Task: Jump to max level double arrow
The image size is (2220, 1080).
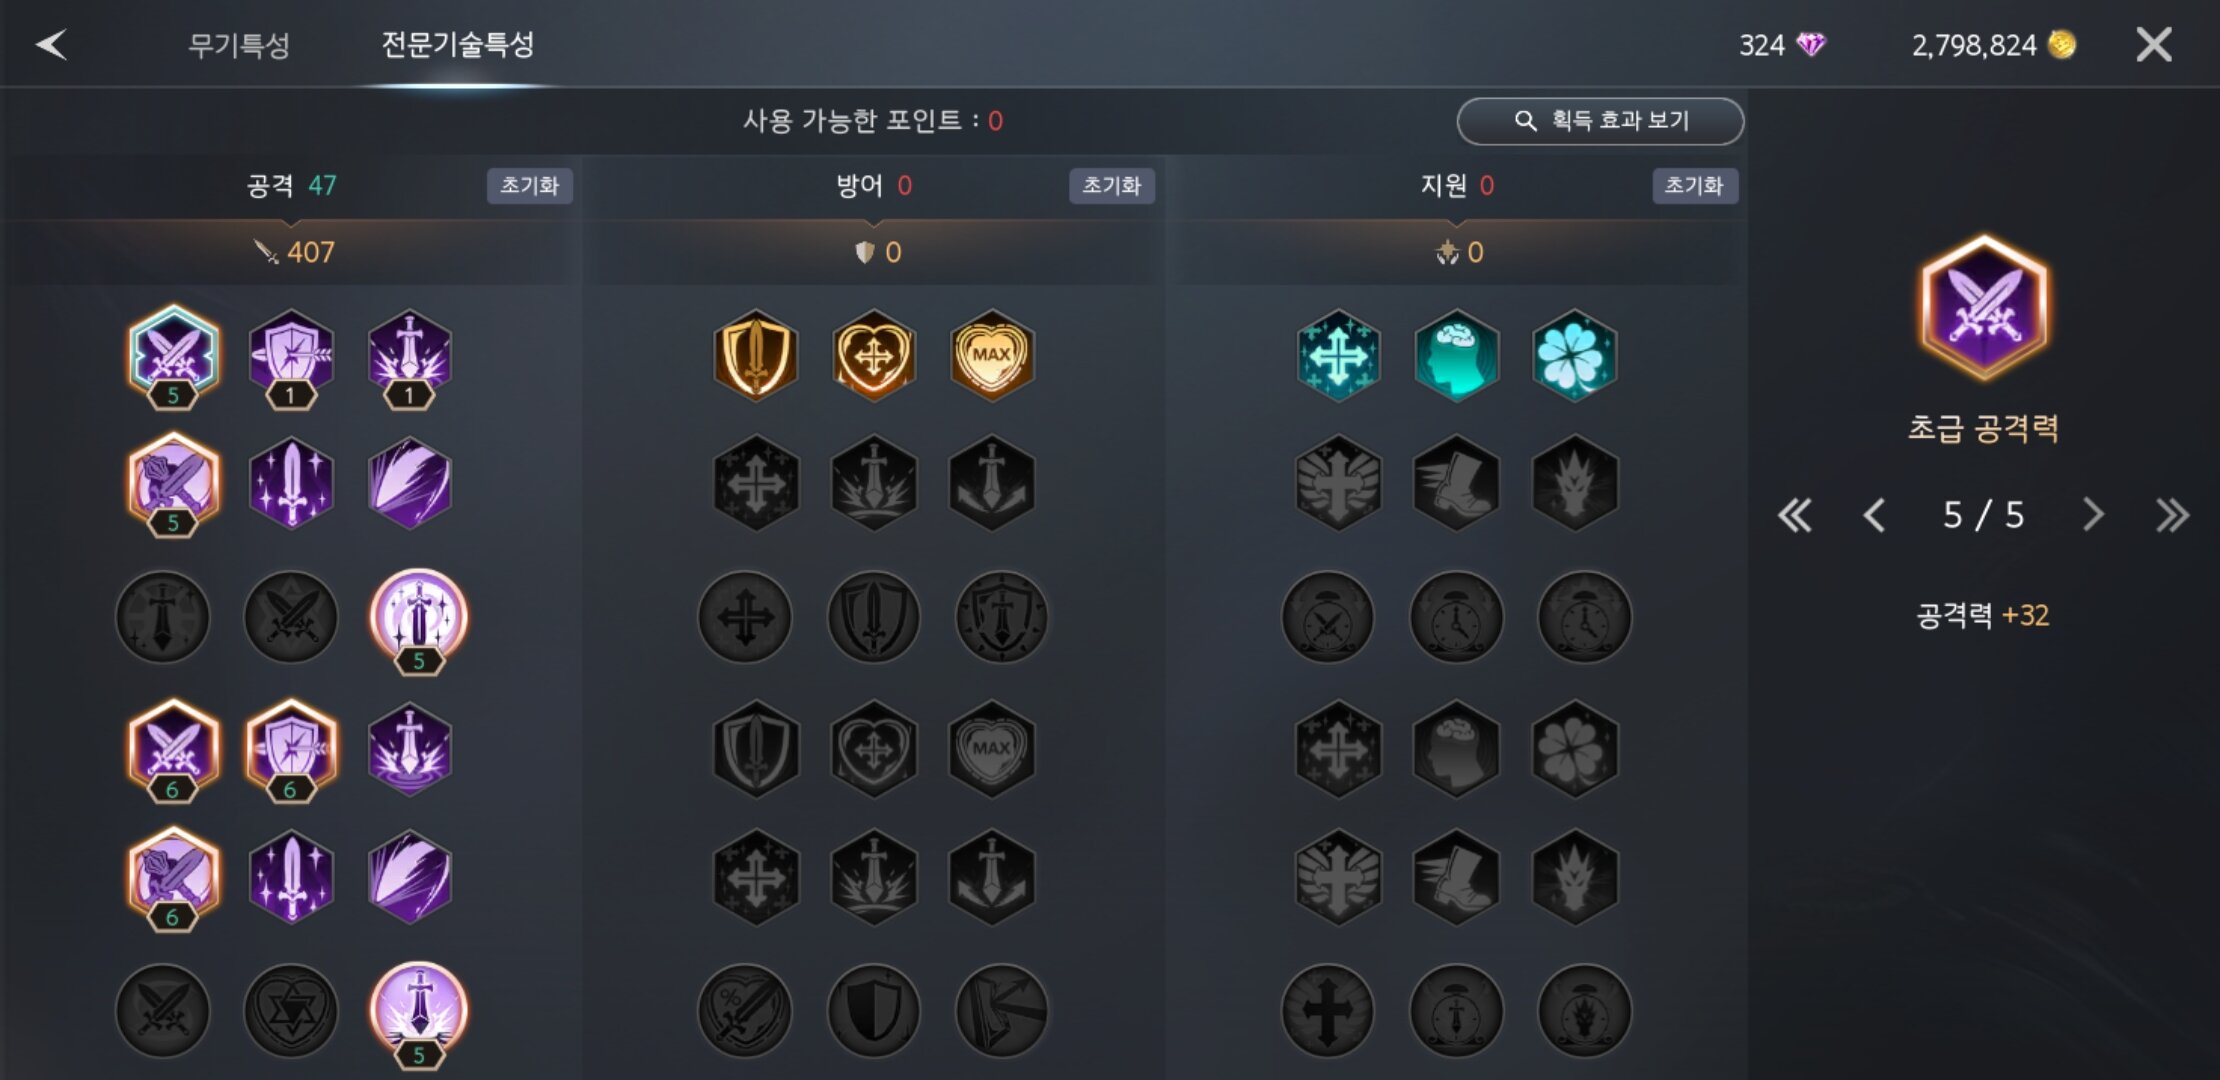Action: pos(2172,516)
